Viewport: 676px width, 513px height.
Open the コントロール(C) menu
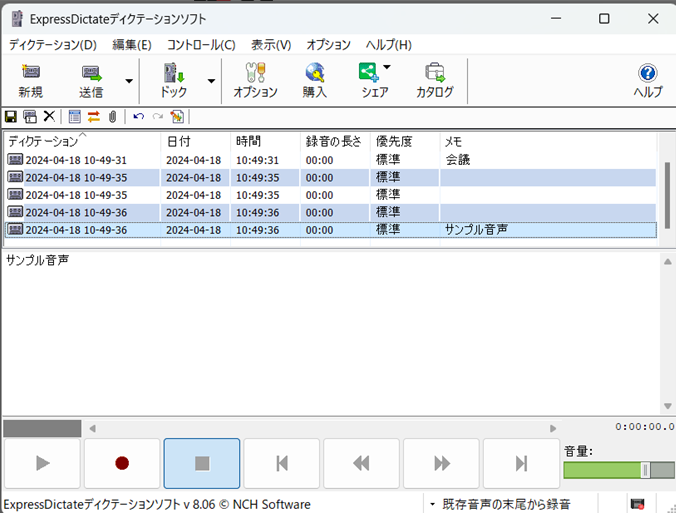click(x=201, y=45)
